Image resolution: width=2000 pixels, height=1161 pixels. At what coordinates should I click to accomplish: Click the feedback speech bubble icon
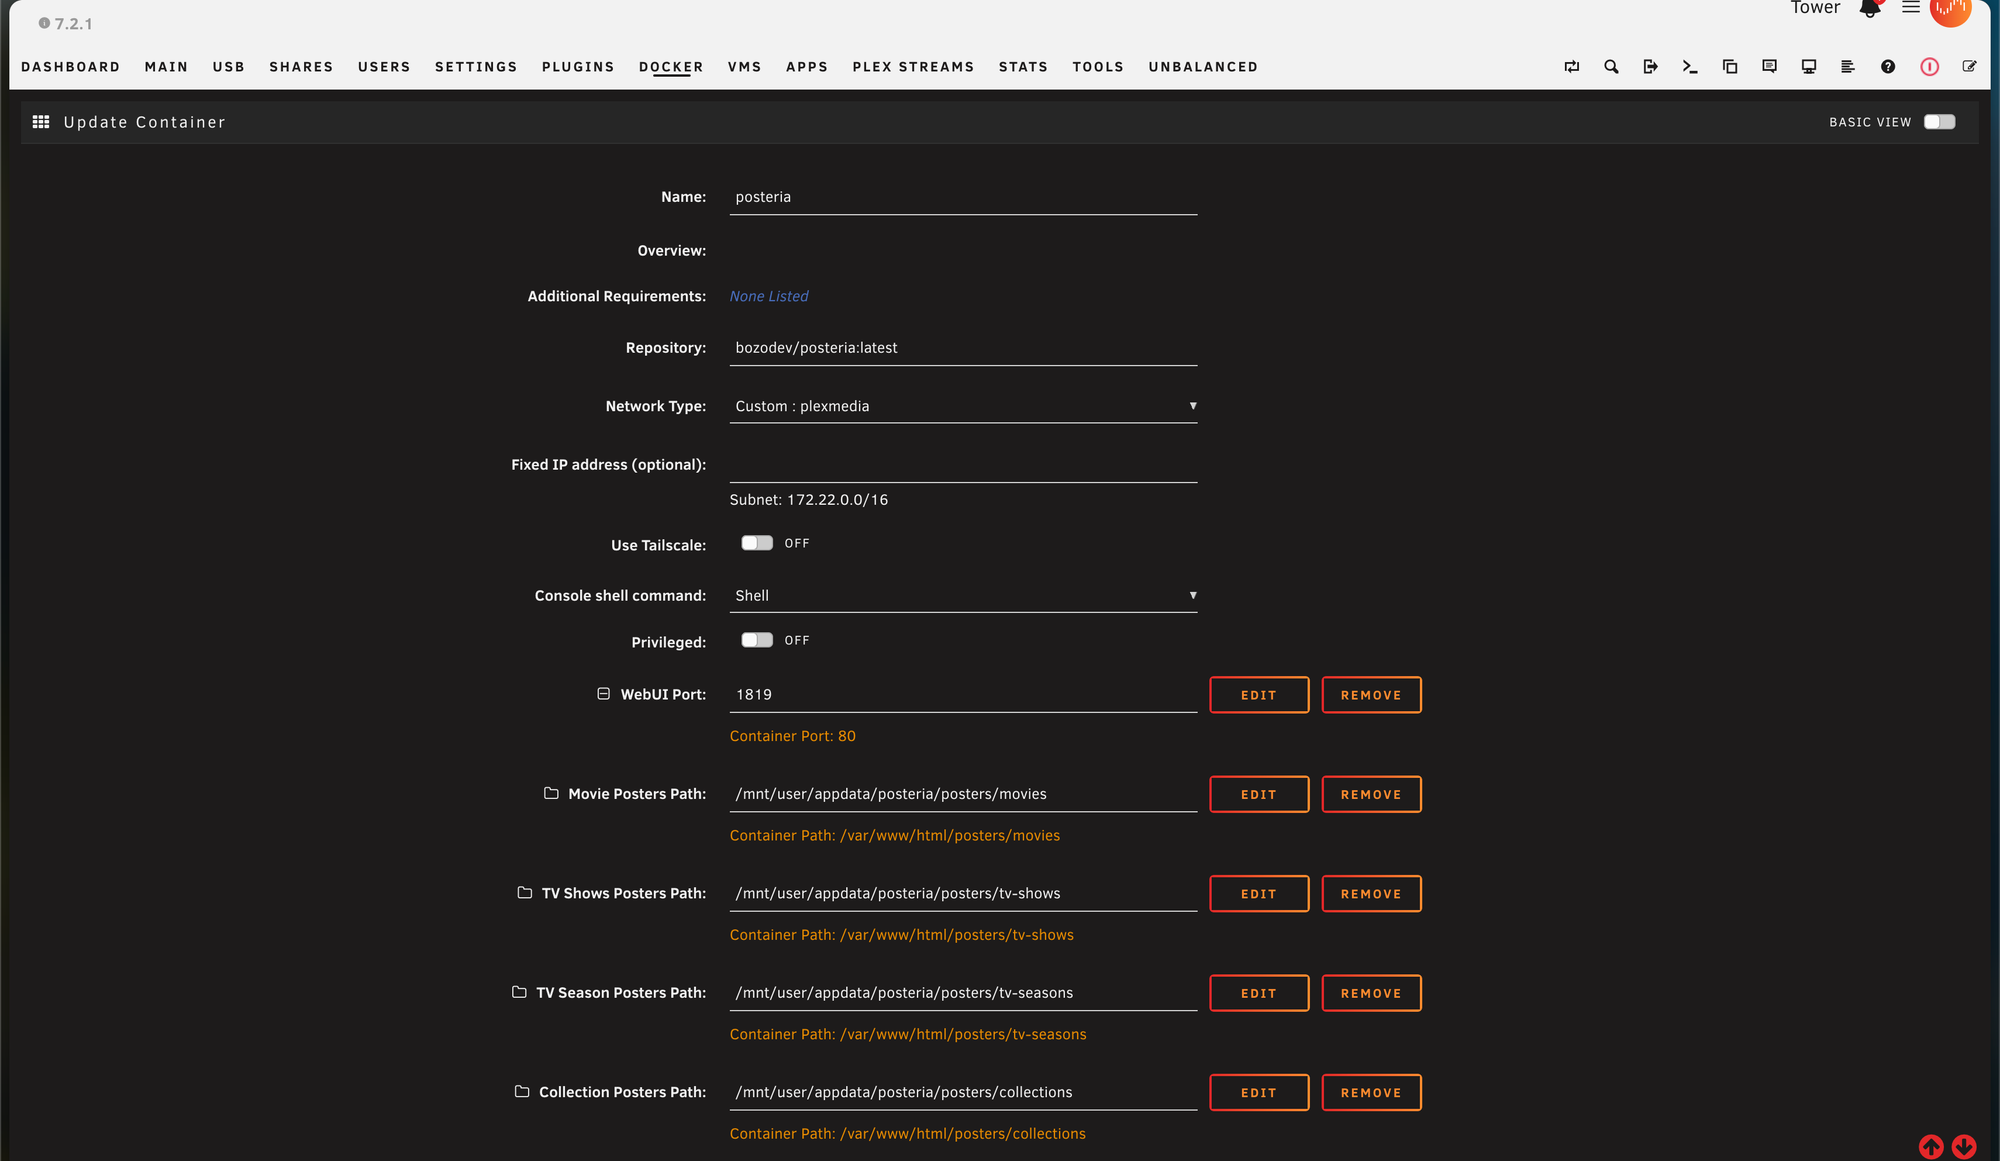(x=1769, y=67)
